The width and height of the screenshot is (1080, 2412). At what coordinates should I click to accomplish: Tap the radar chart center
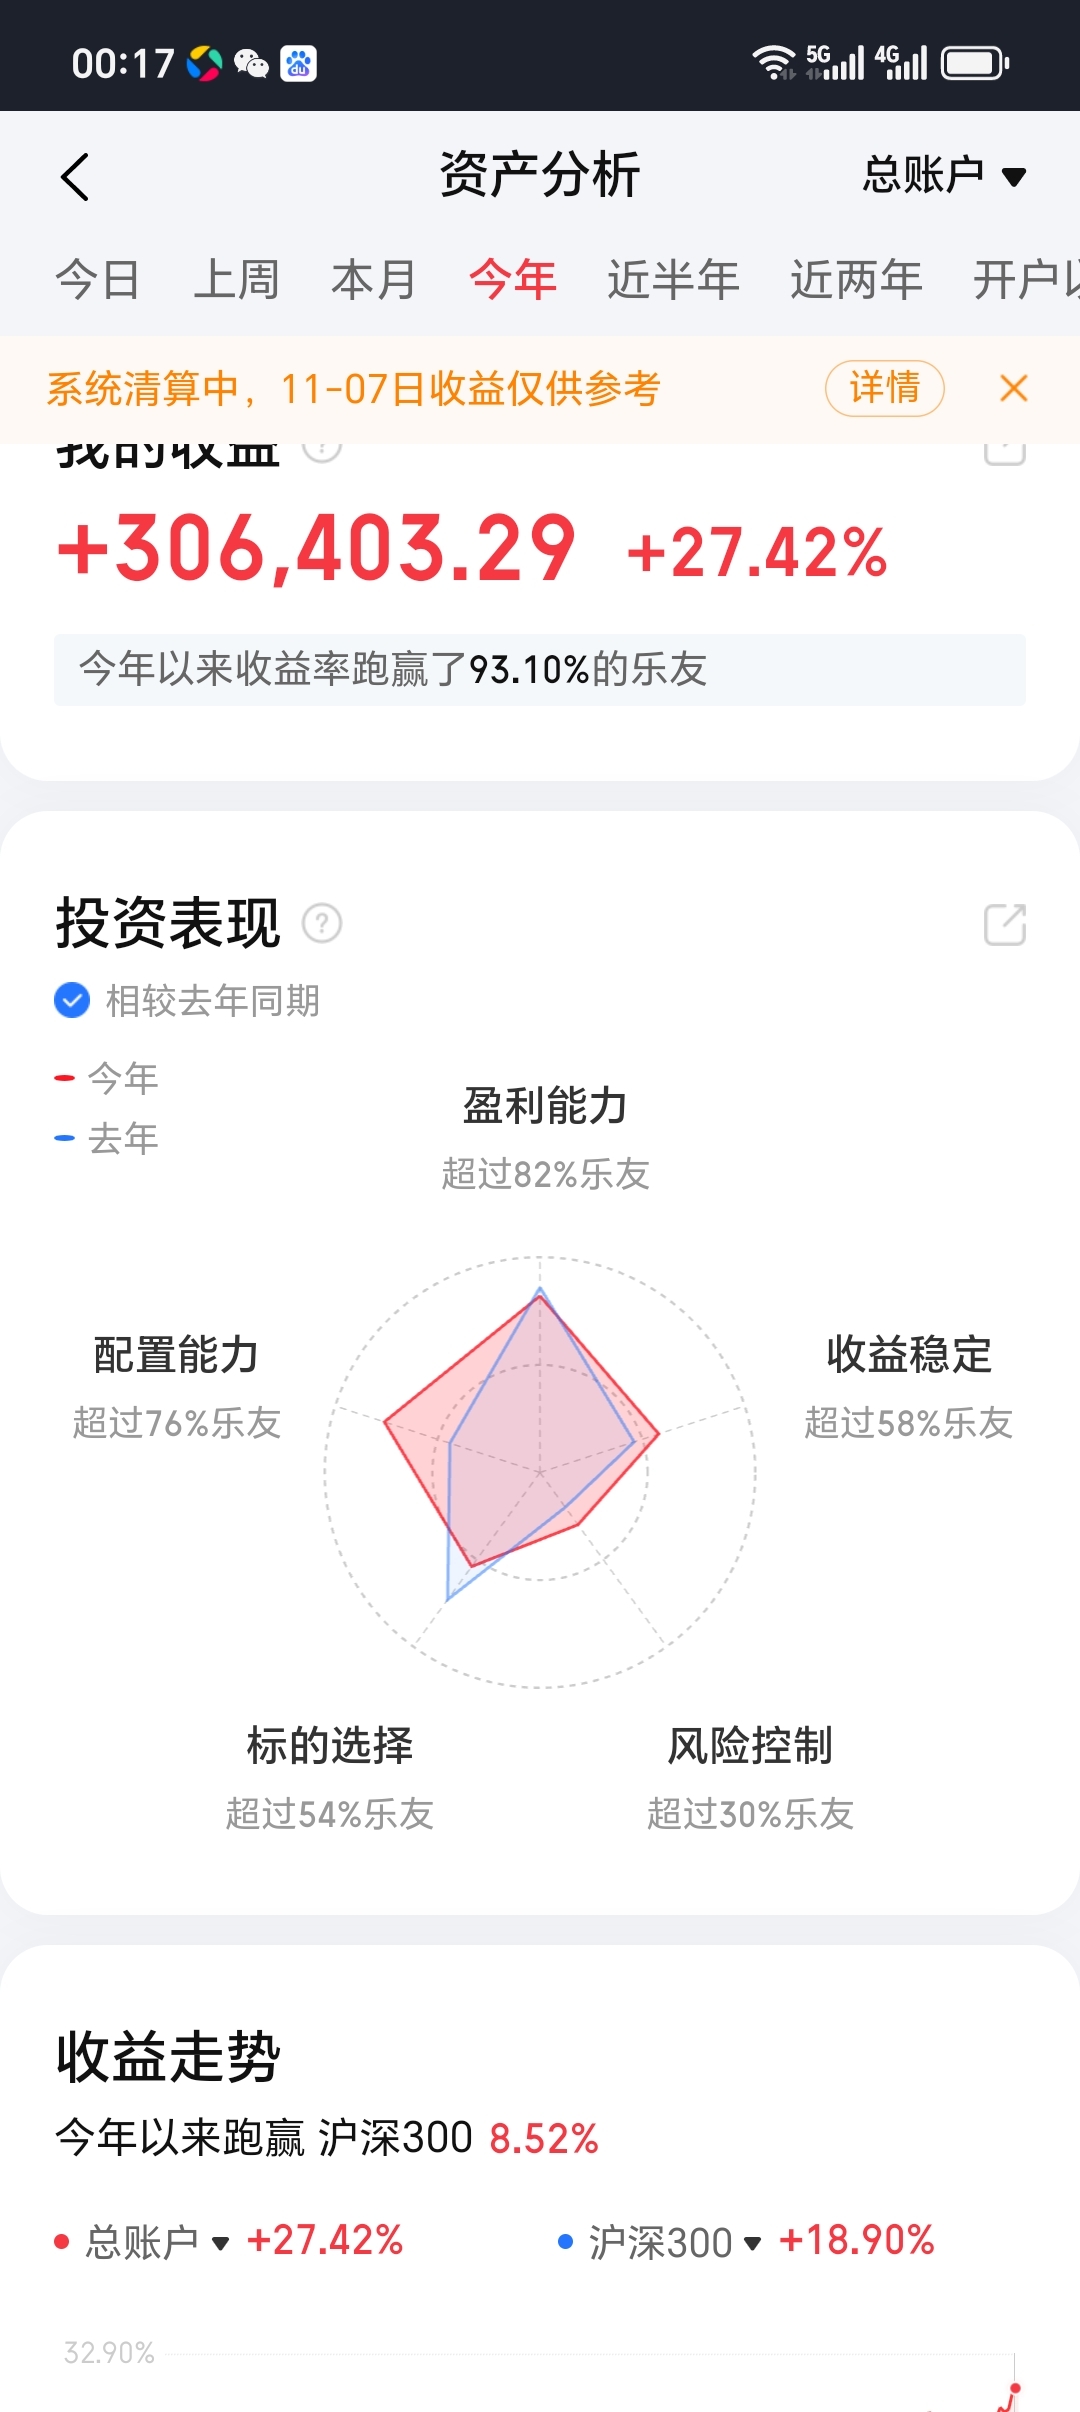tap(540, 1472)
